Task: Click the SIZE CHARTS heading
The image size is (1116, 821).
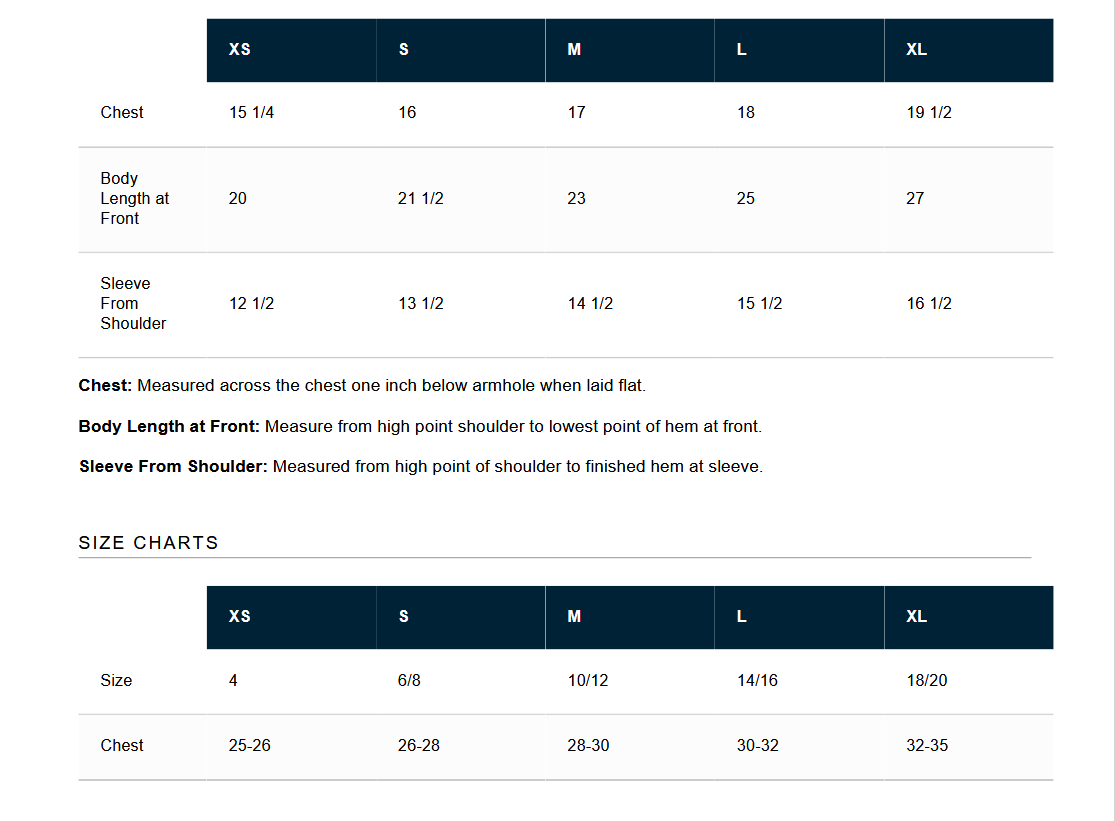Action: click(x=148, y=543)
